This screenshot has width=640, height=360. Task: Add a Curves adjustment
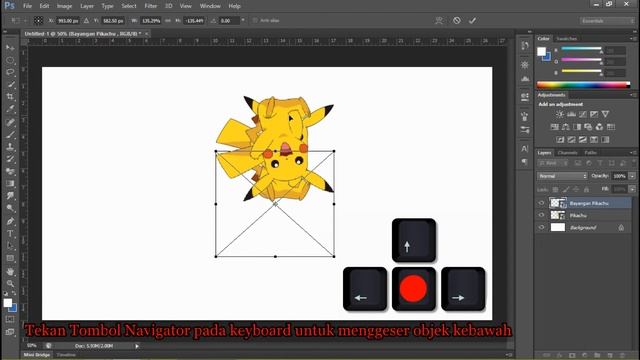coord(582,114)
